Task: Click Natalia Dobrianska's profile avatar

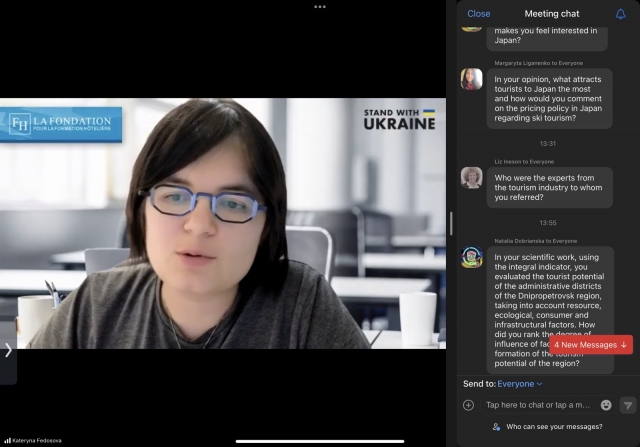Action: (x=471, y=257)
